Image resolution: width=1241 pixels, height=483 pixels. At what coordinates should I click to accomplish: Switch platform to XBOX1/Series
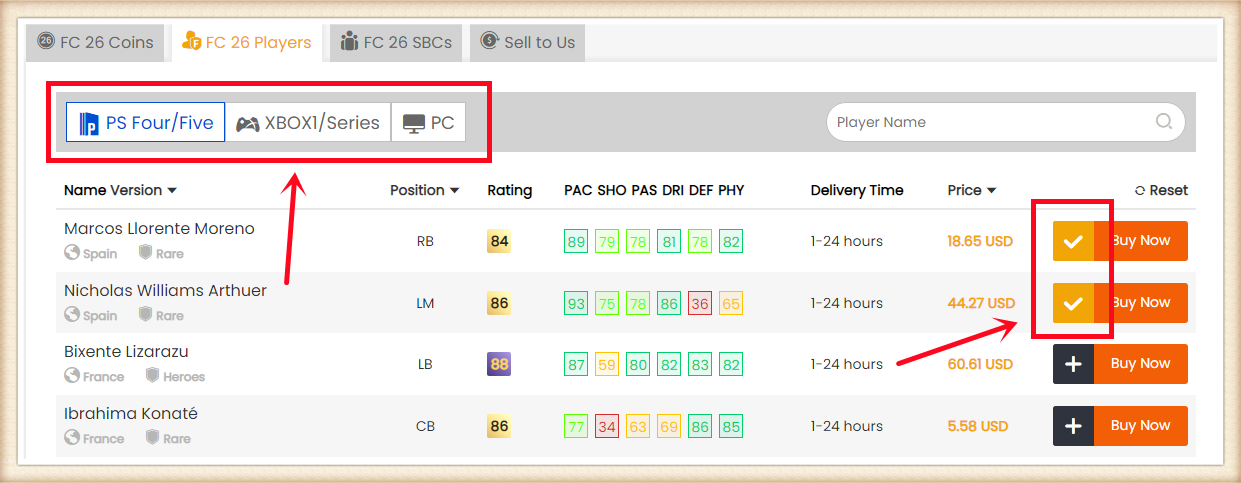(x=308, y=123)
